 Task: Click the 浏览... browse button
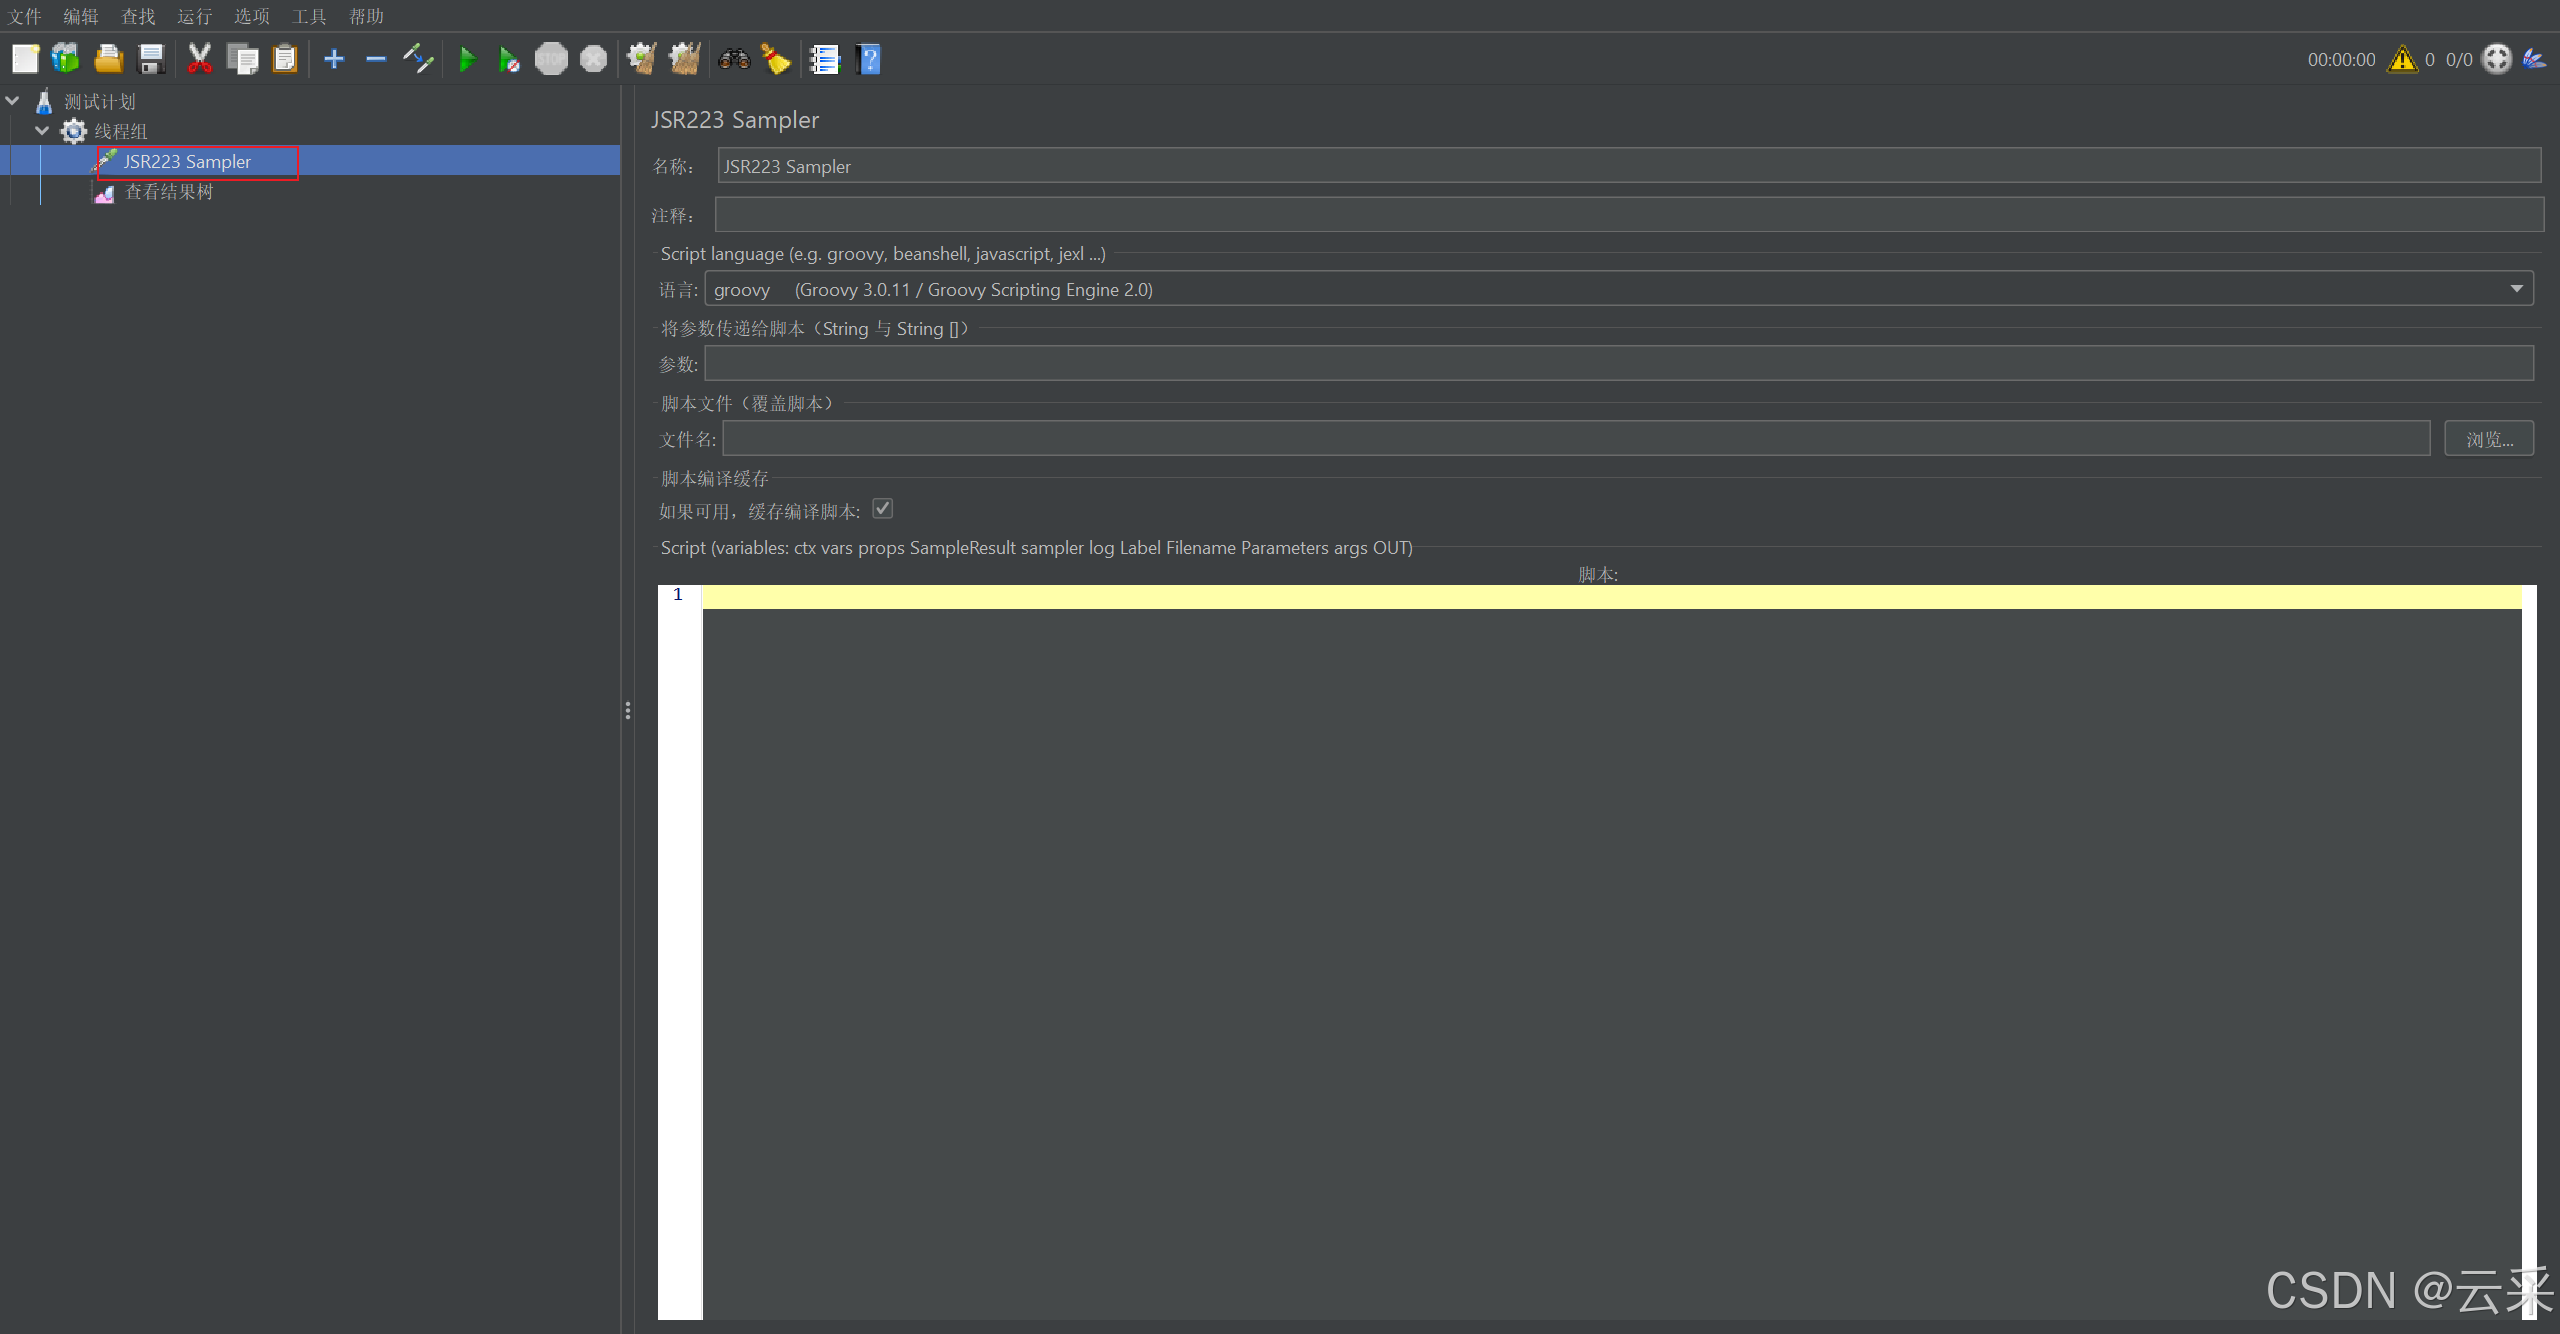click(2488, 439)
